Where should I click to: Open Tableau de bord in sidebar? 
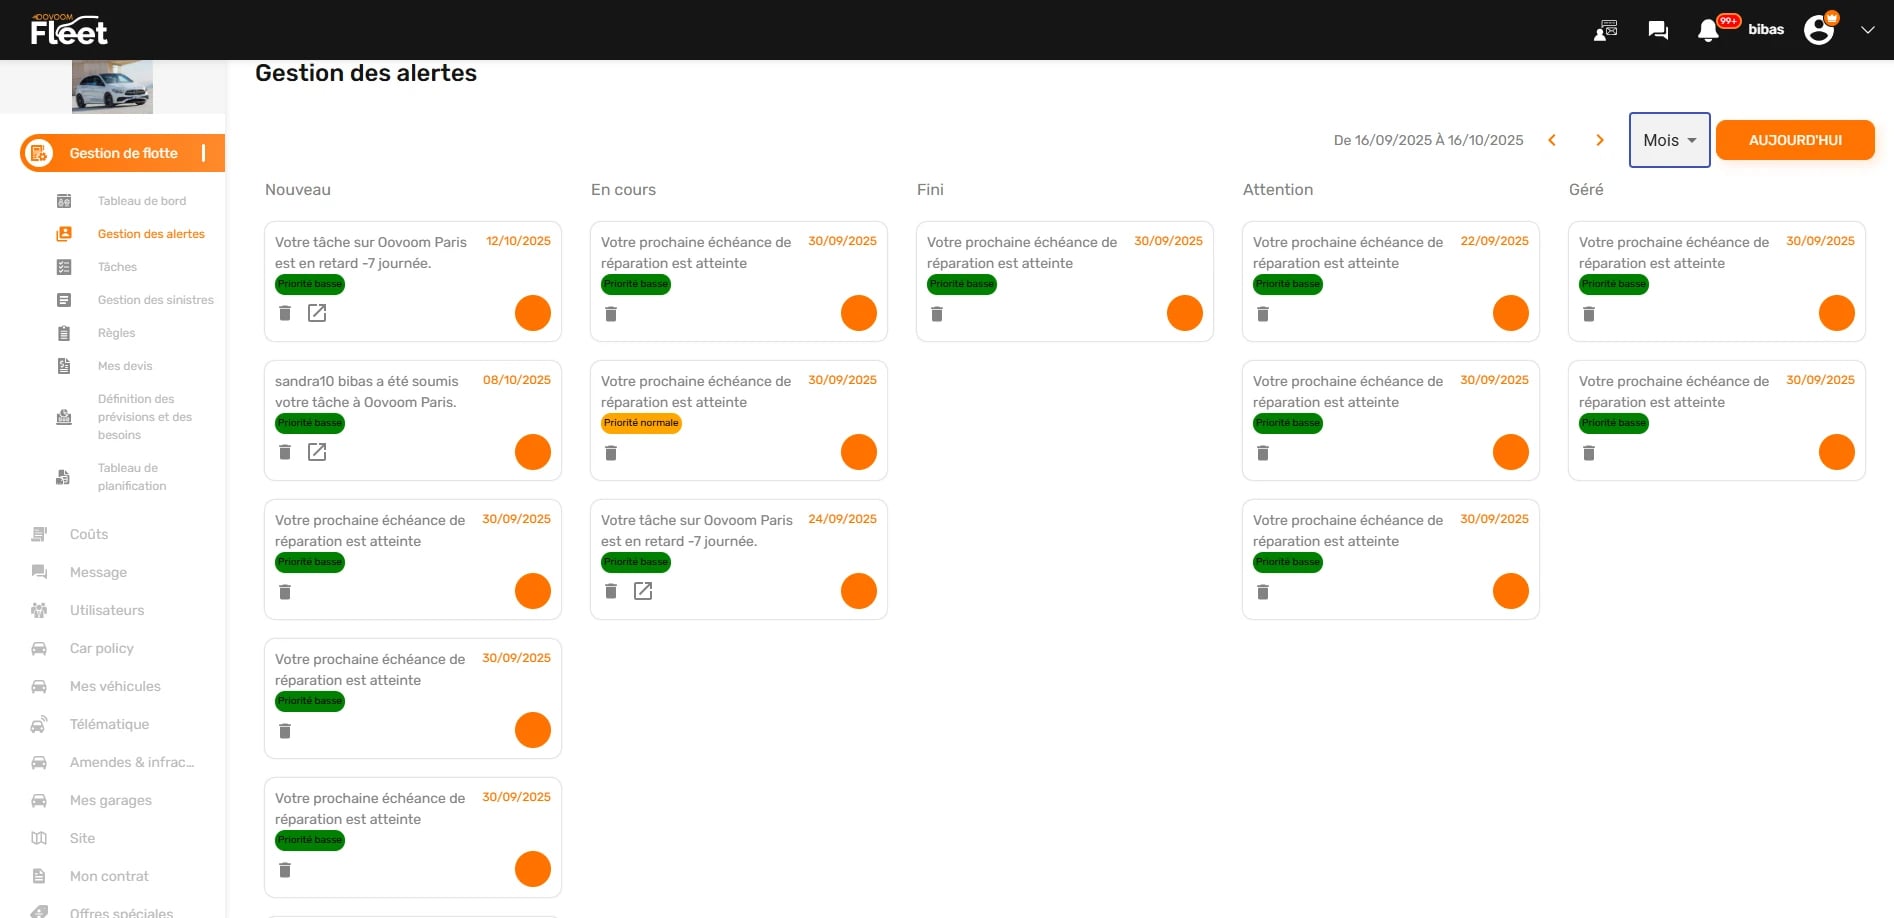tap(141, 201)
